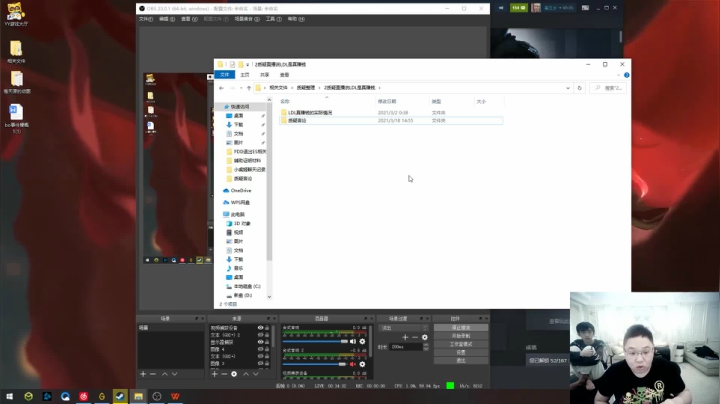Click 退出 button in OBS controls
720x404 pixels.
coord(461,361)
